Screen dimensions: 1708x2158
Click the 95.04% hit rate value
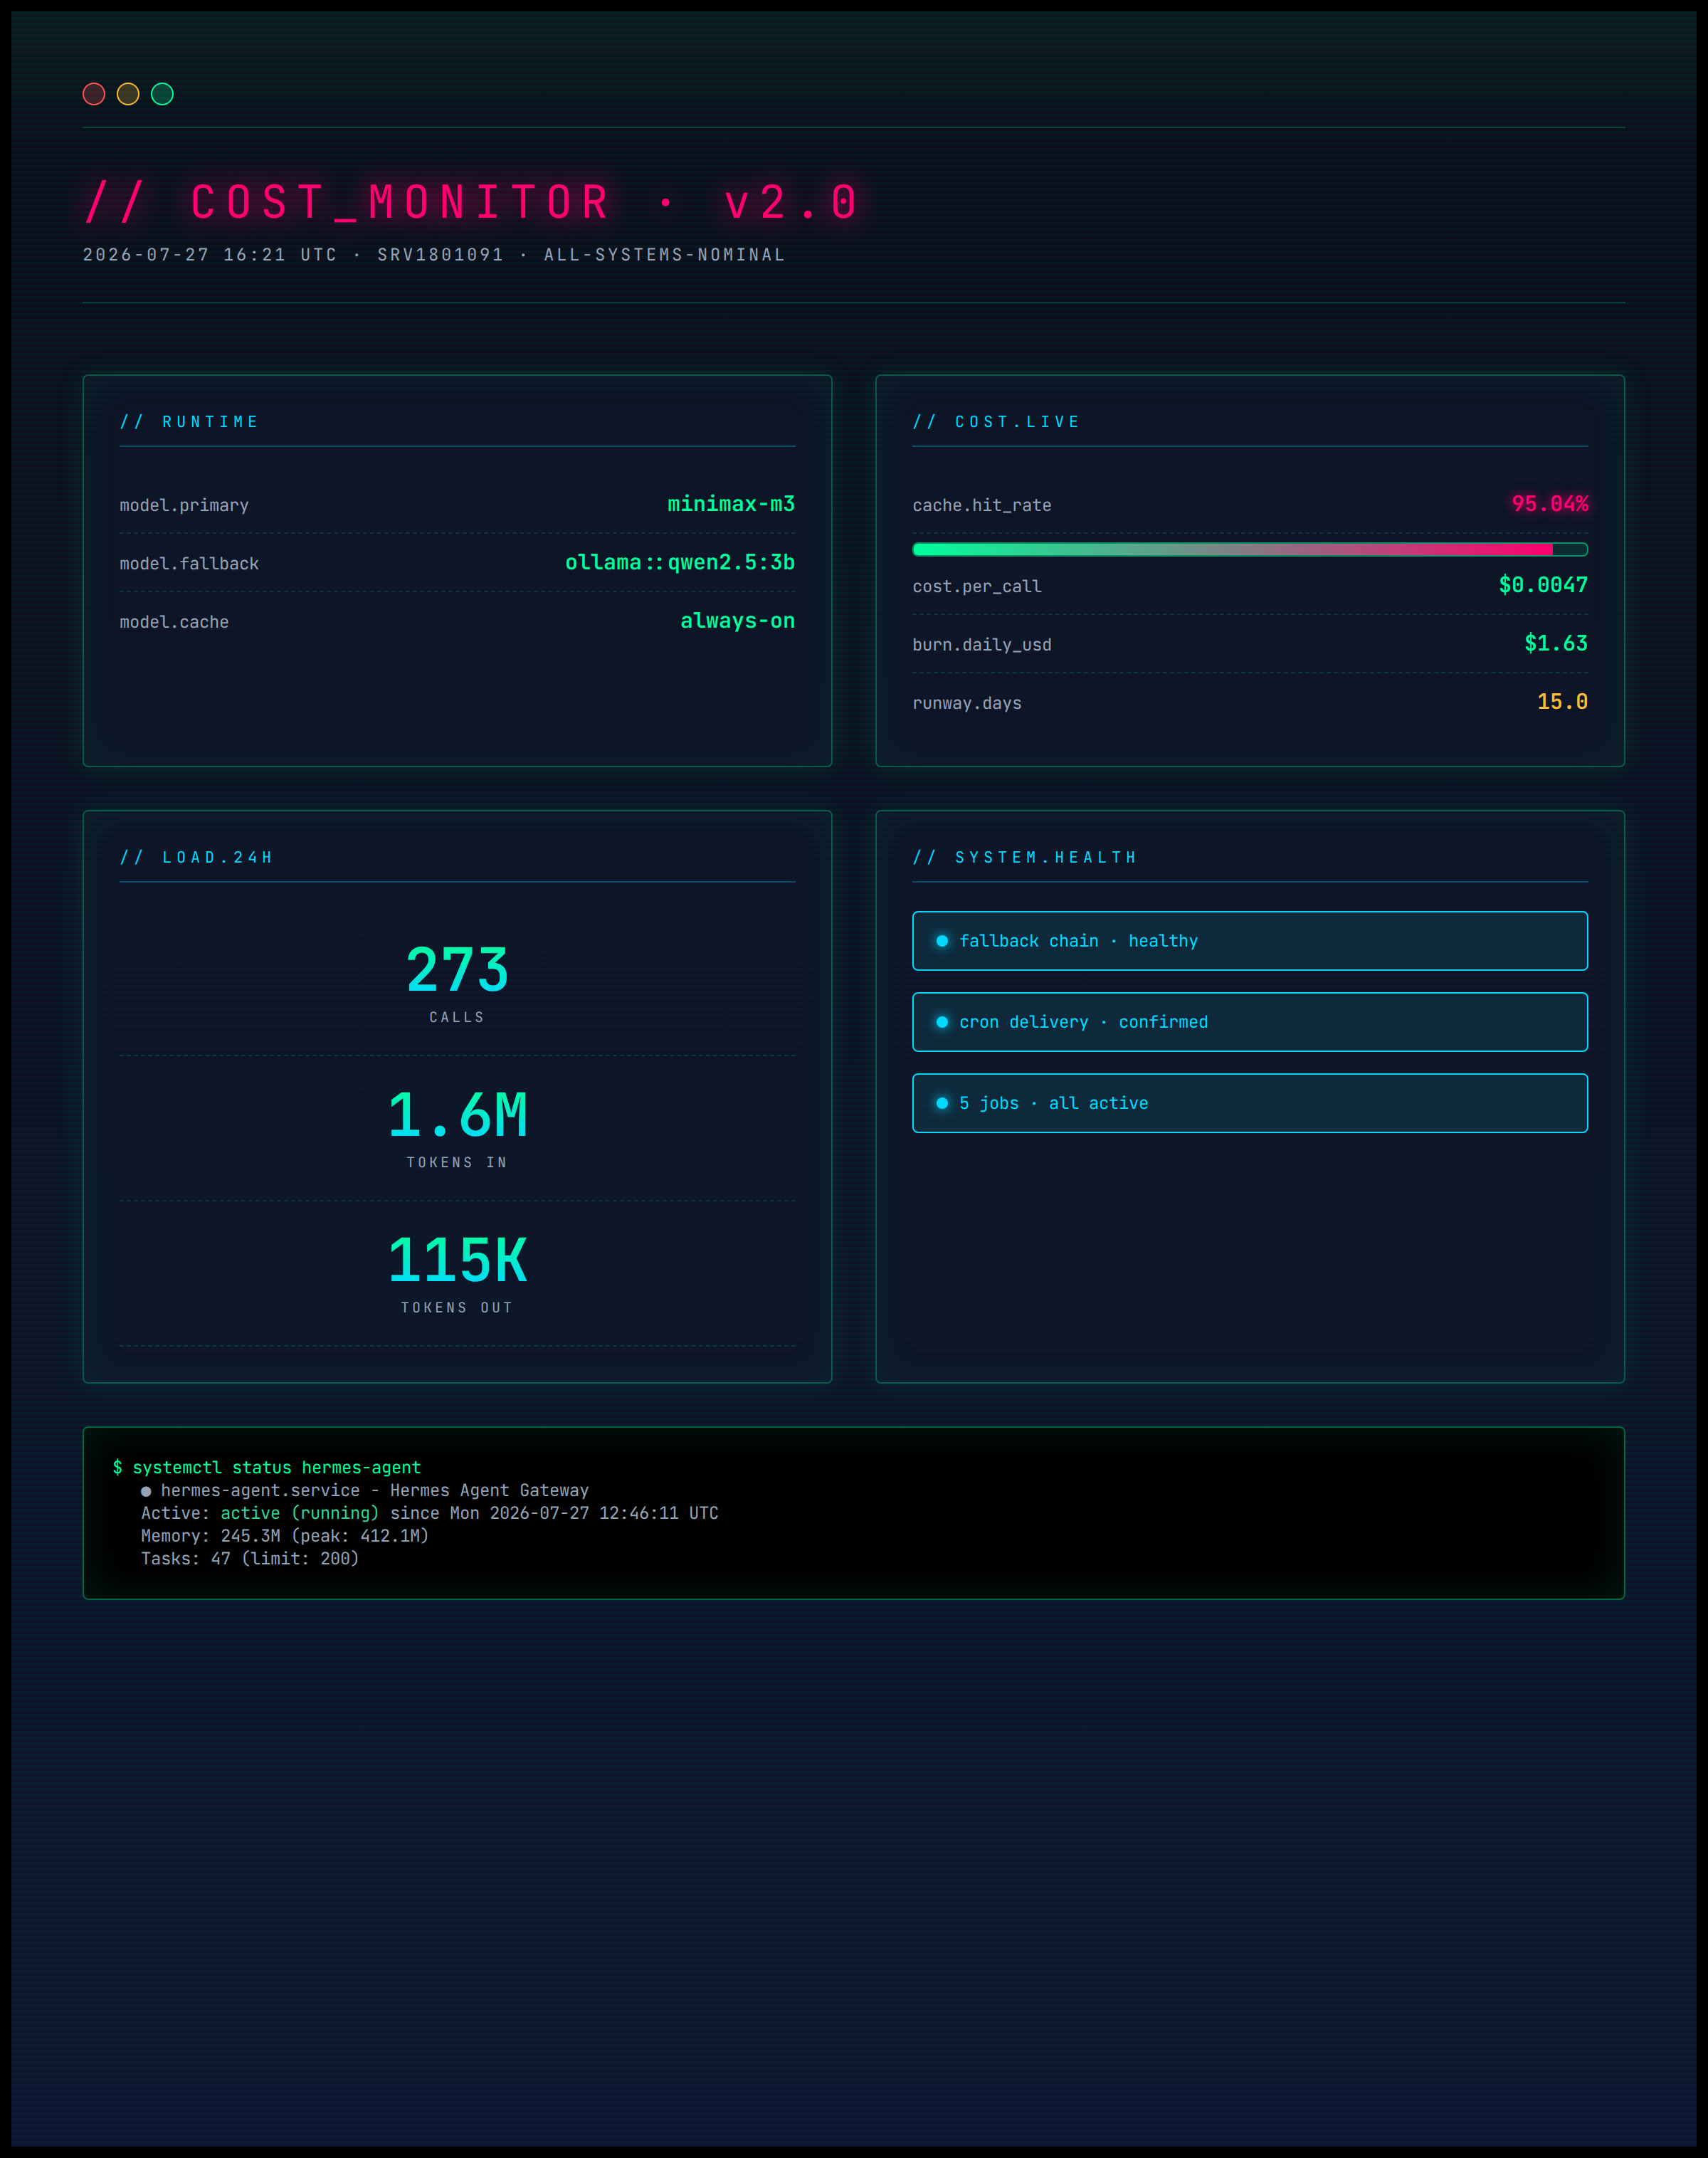pos(1550,504)
